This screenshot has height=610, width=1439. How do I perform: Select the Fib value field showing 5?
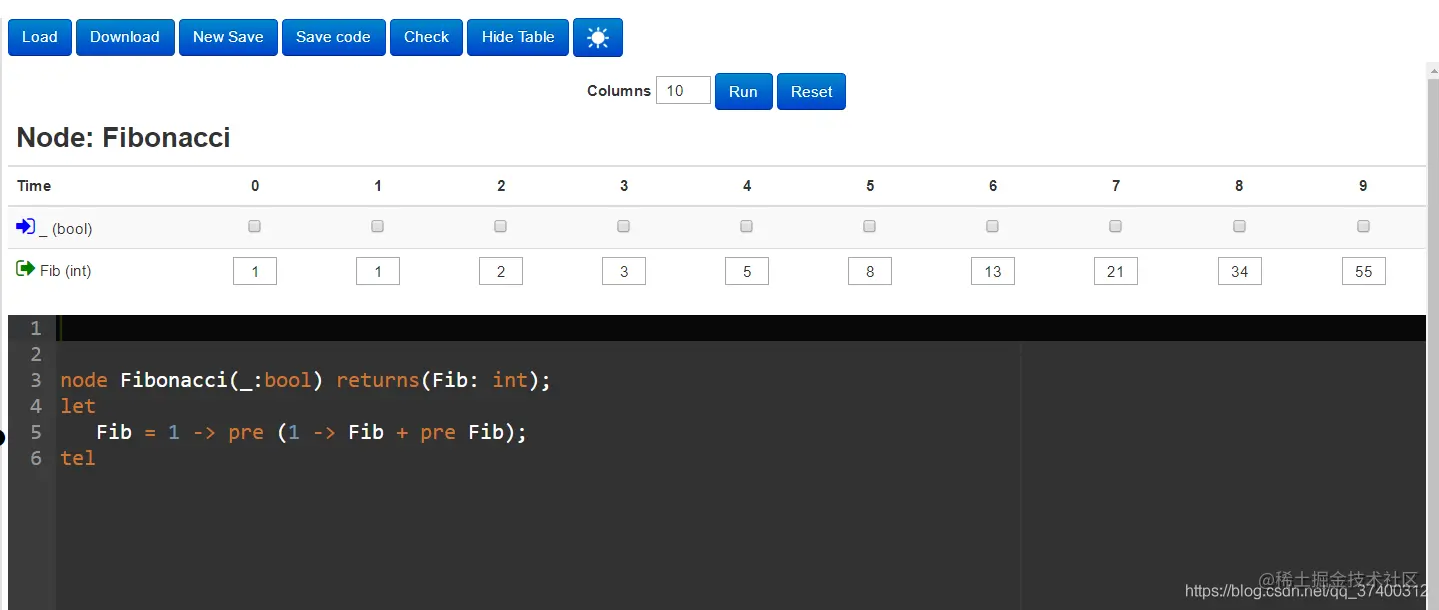coord(747,271)
